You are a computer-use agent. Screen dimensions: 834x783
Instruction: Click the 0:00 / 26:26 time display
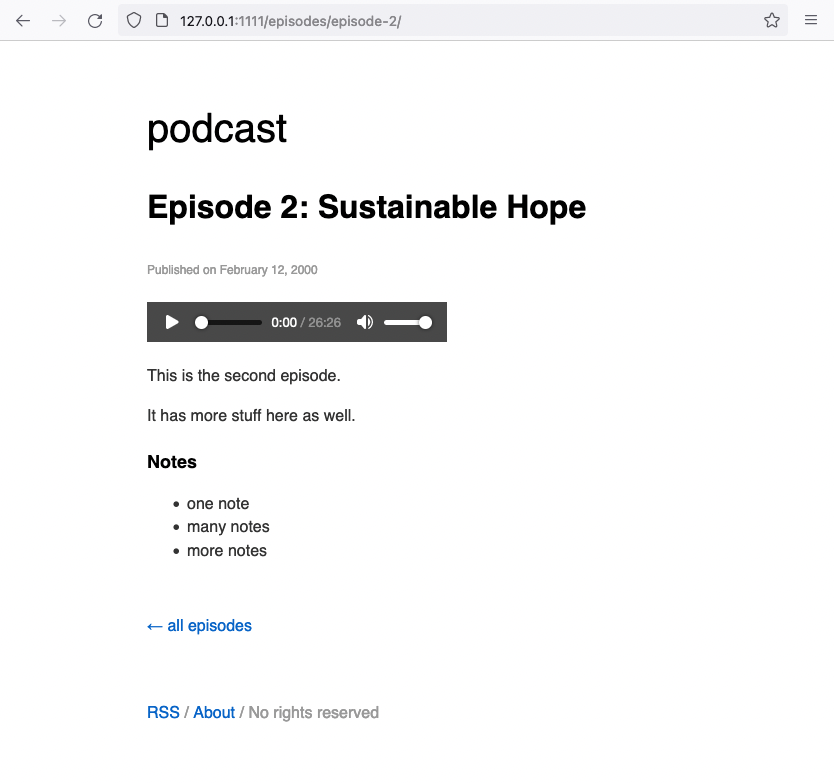[306, 322]
